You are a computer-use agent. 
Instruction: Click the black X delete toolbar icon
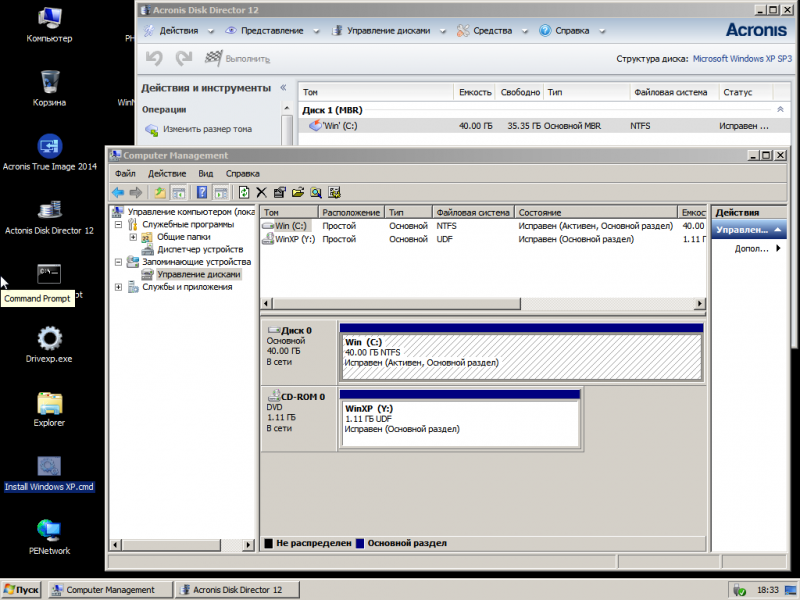coord(261,192)
